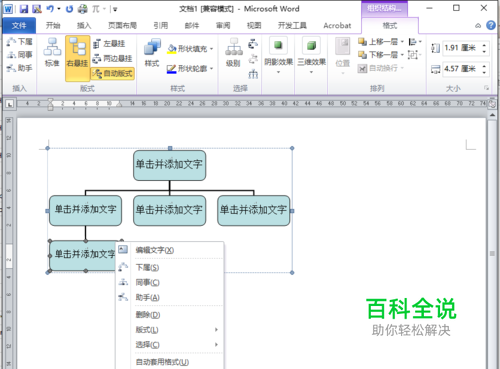Viewport: 500px width, 369px height.
Task: Click the 位置 position button
Action: tap(343, 56)
